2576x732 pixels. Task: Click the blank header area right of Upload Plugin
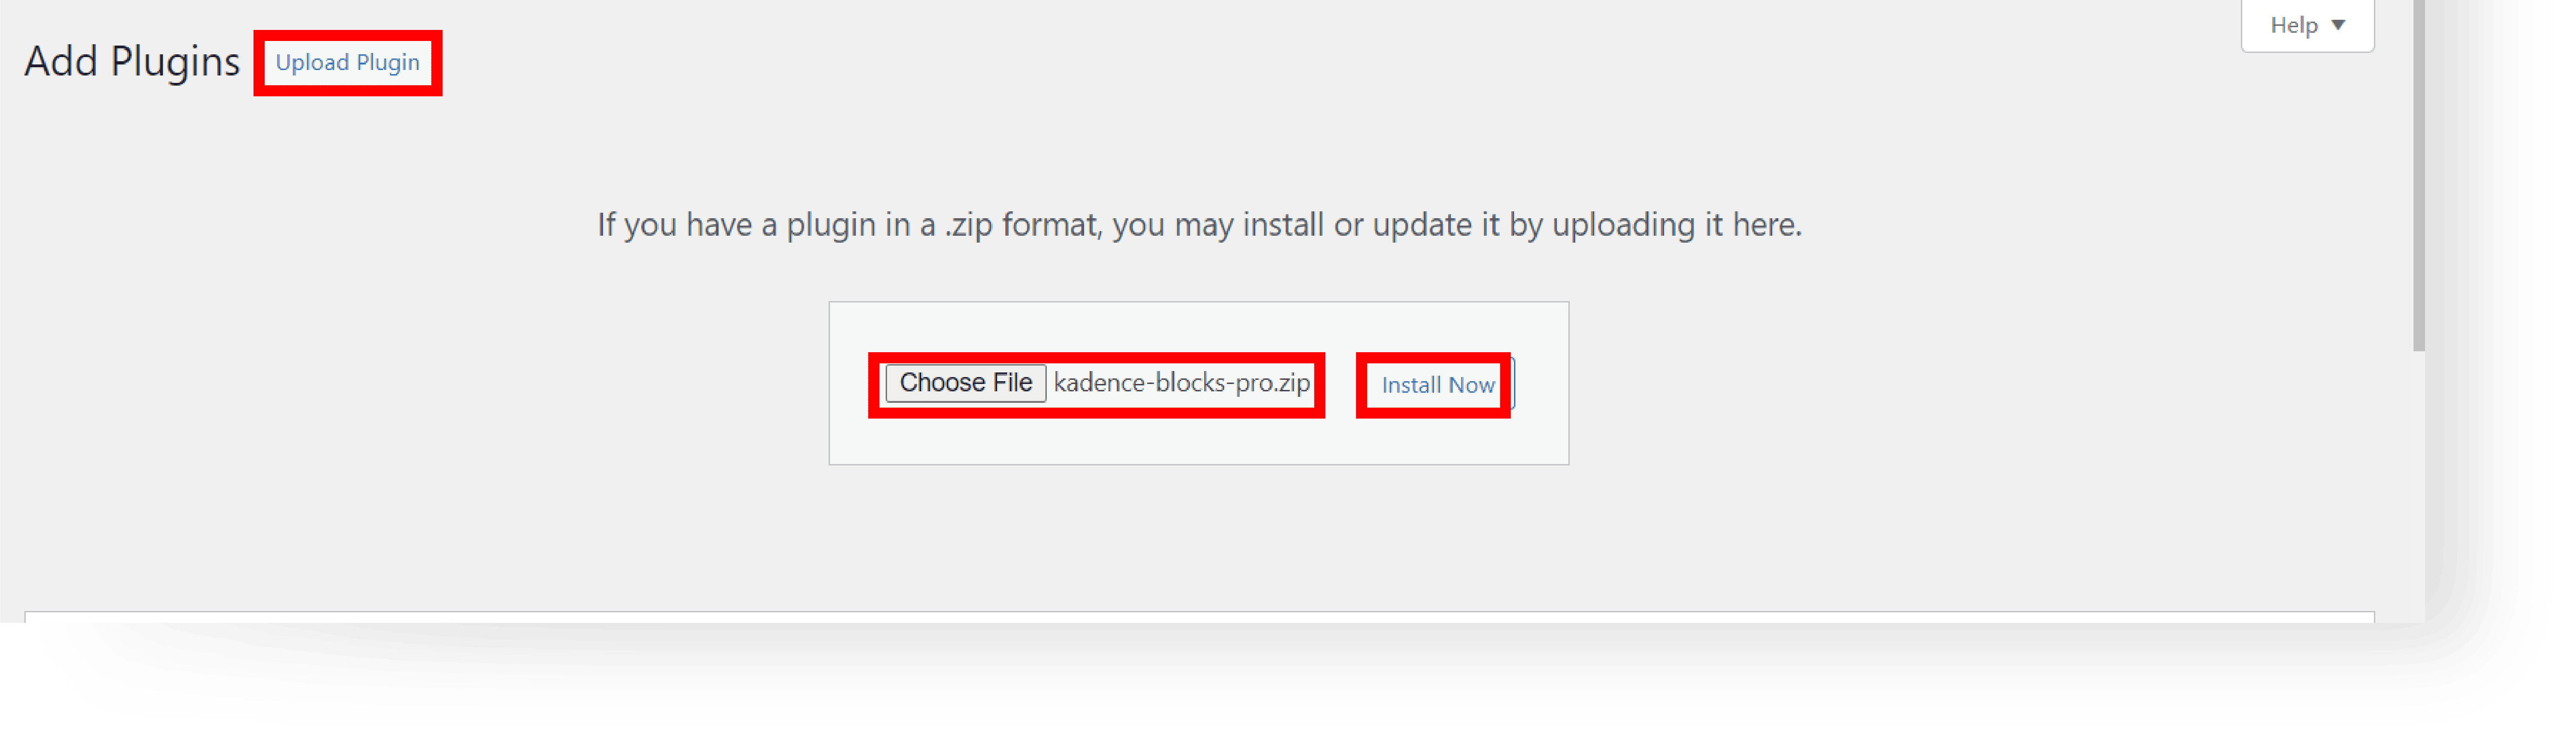[x=1300, y=63]
